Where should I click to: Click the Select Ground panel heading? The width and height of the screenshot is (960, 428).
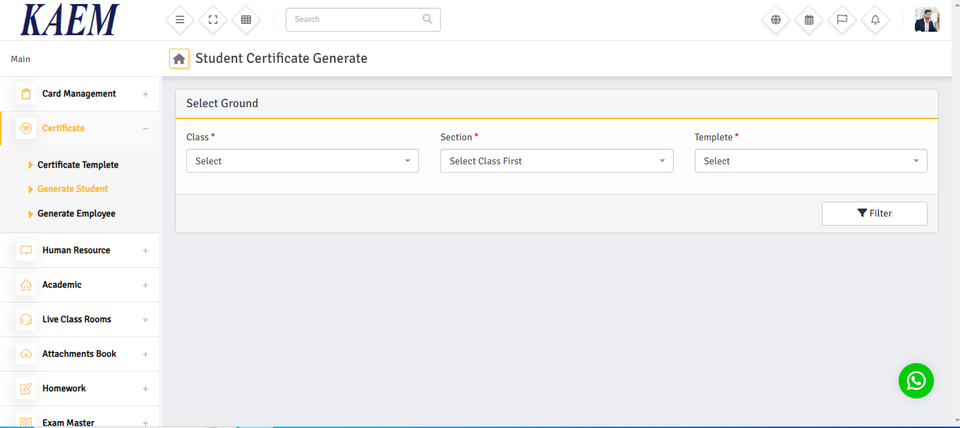coord(222,103)
